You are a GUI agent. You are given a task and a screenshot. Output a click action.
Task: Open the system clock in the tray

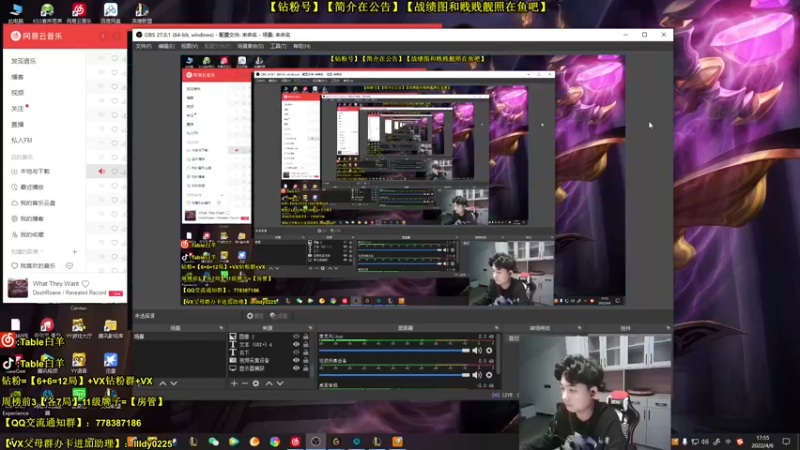[x=762, y=441]
